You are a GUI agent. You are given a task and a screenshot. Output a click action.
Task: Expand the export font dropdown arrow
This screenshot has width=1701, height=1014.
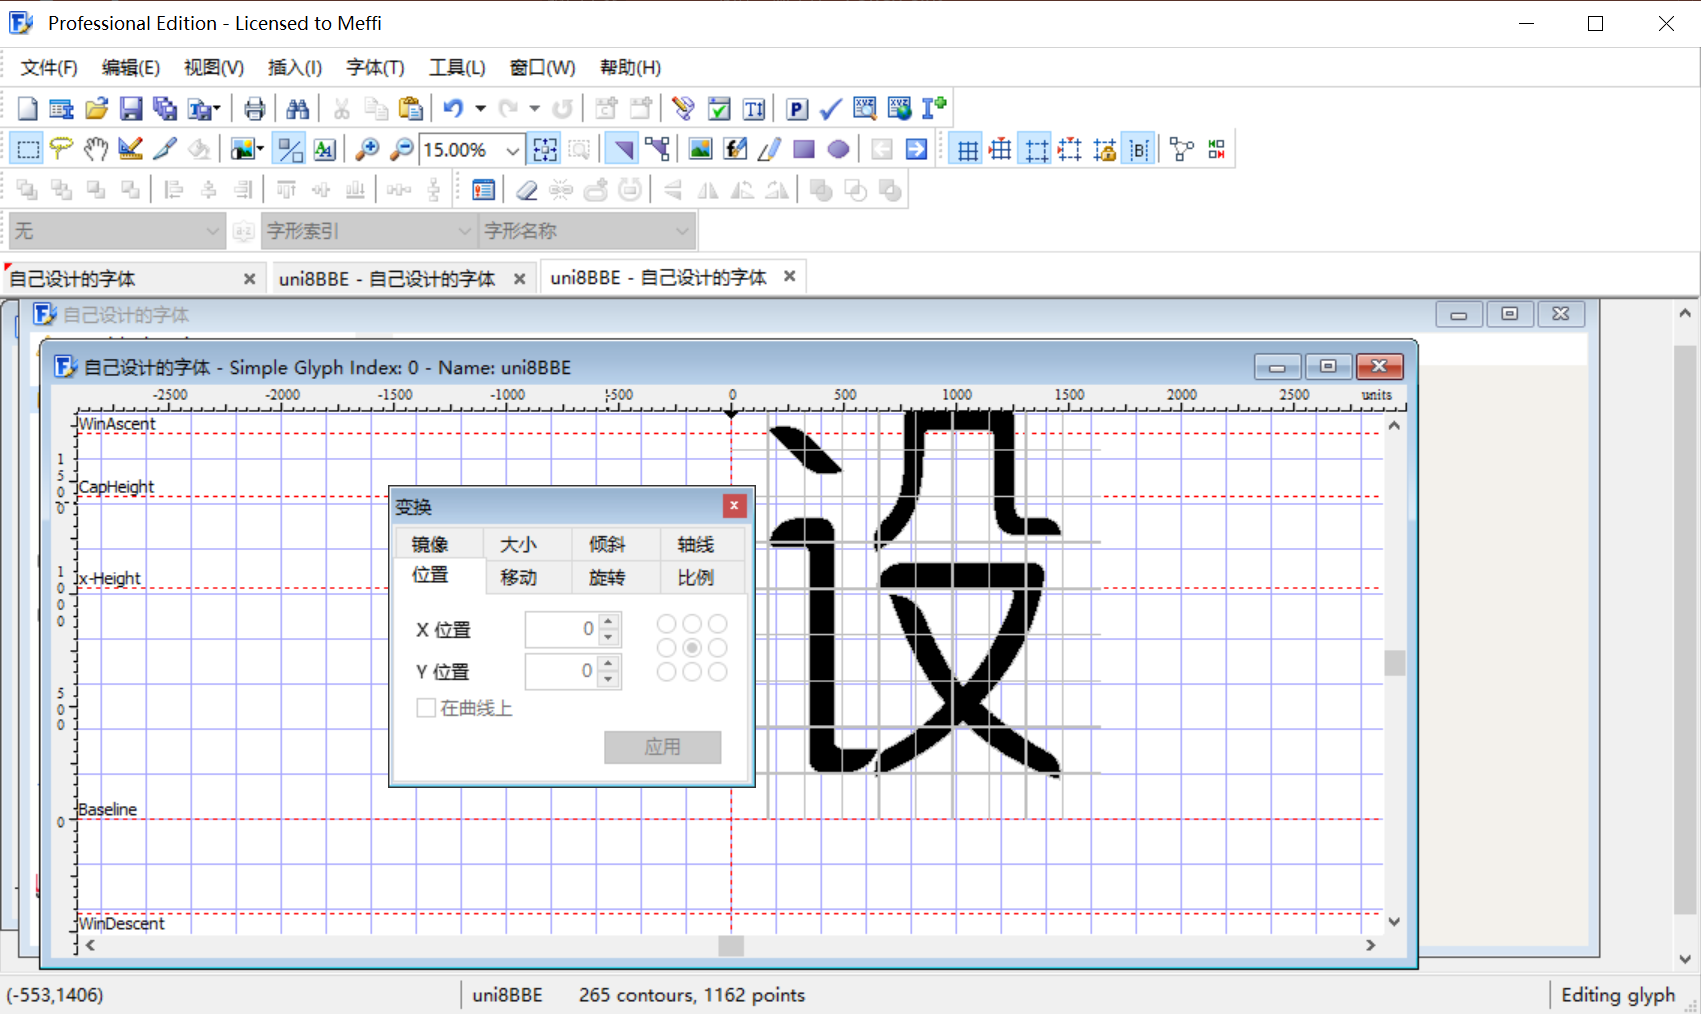[x=216, y=108]
